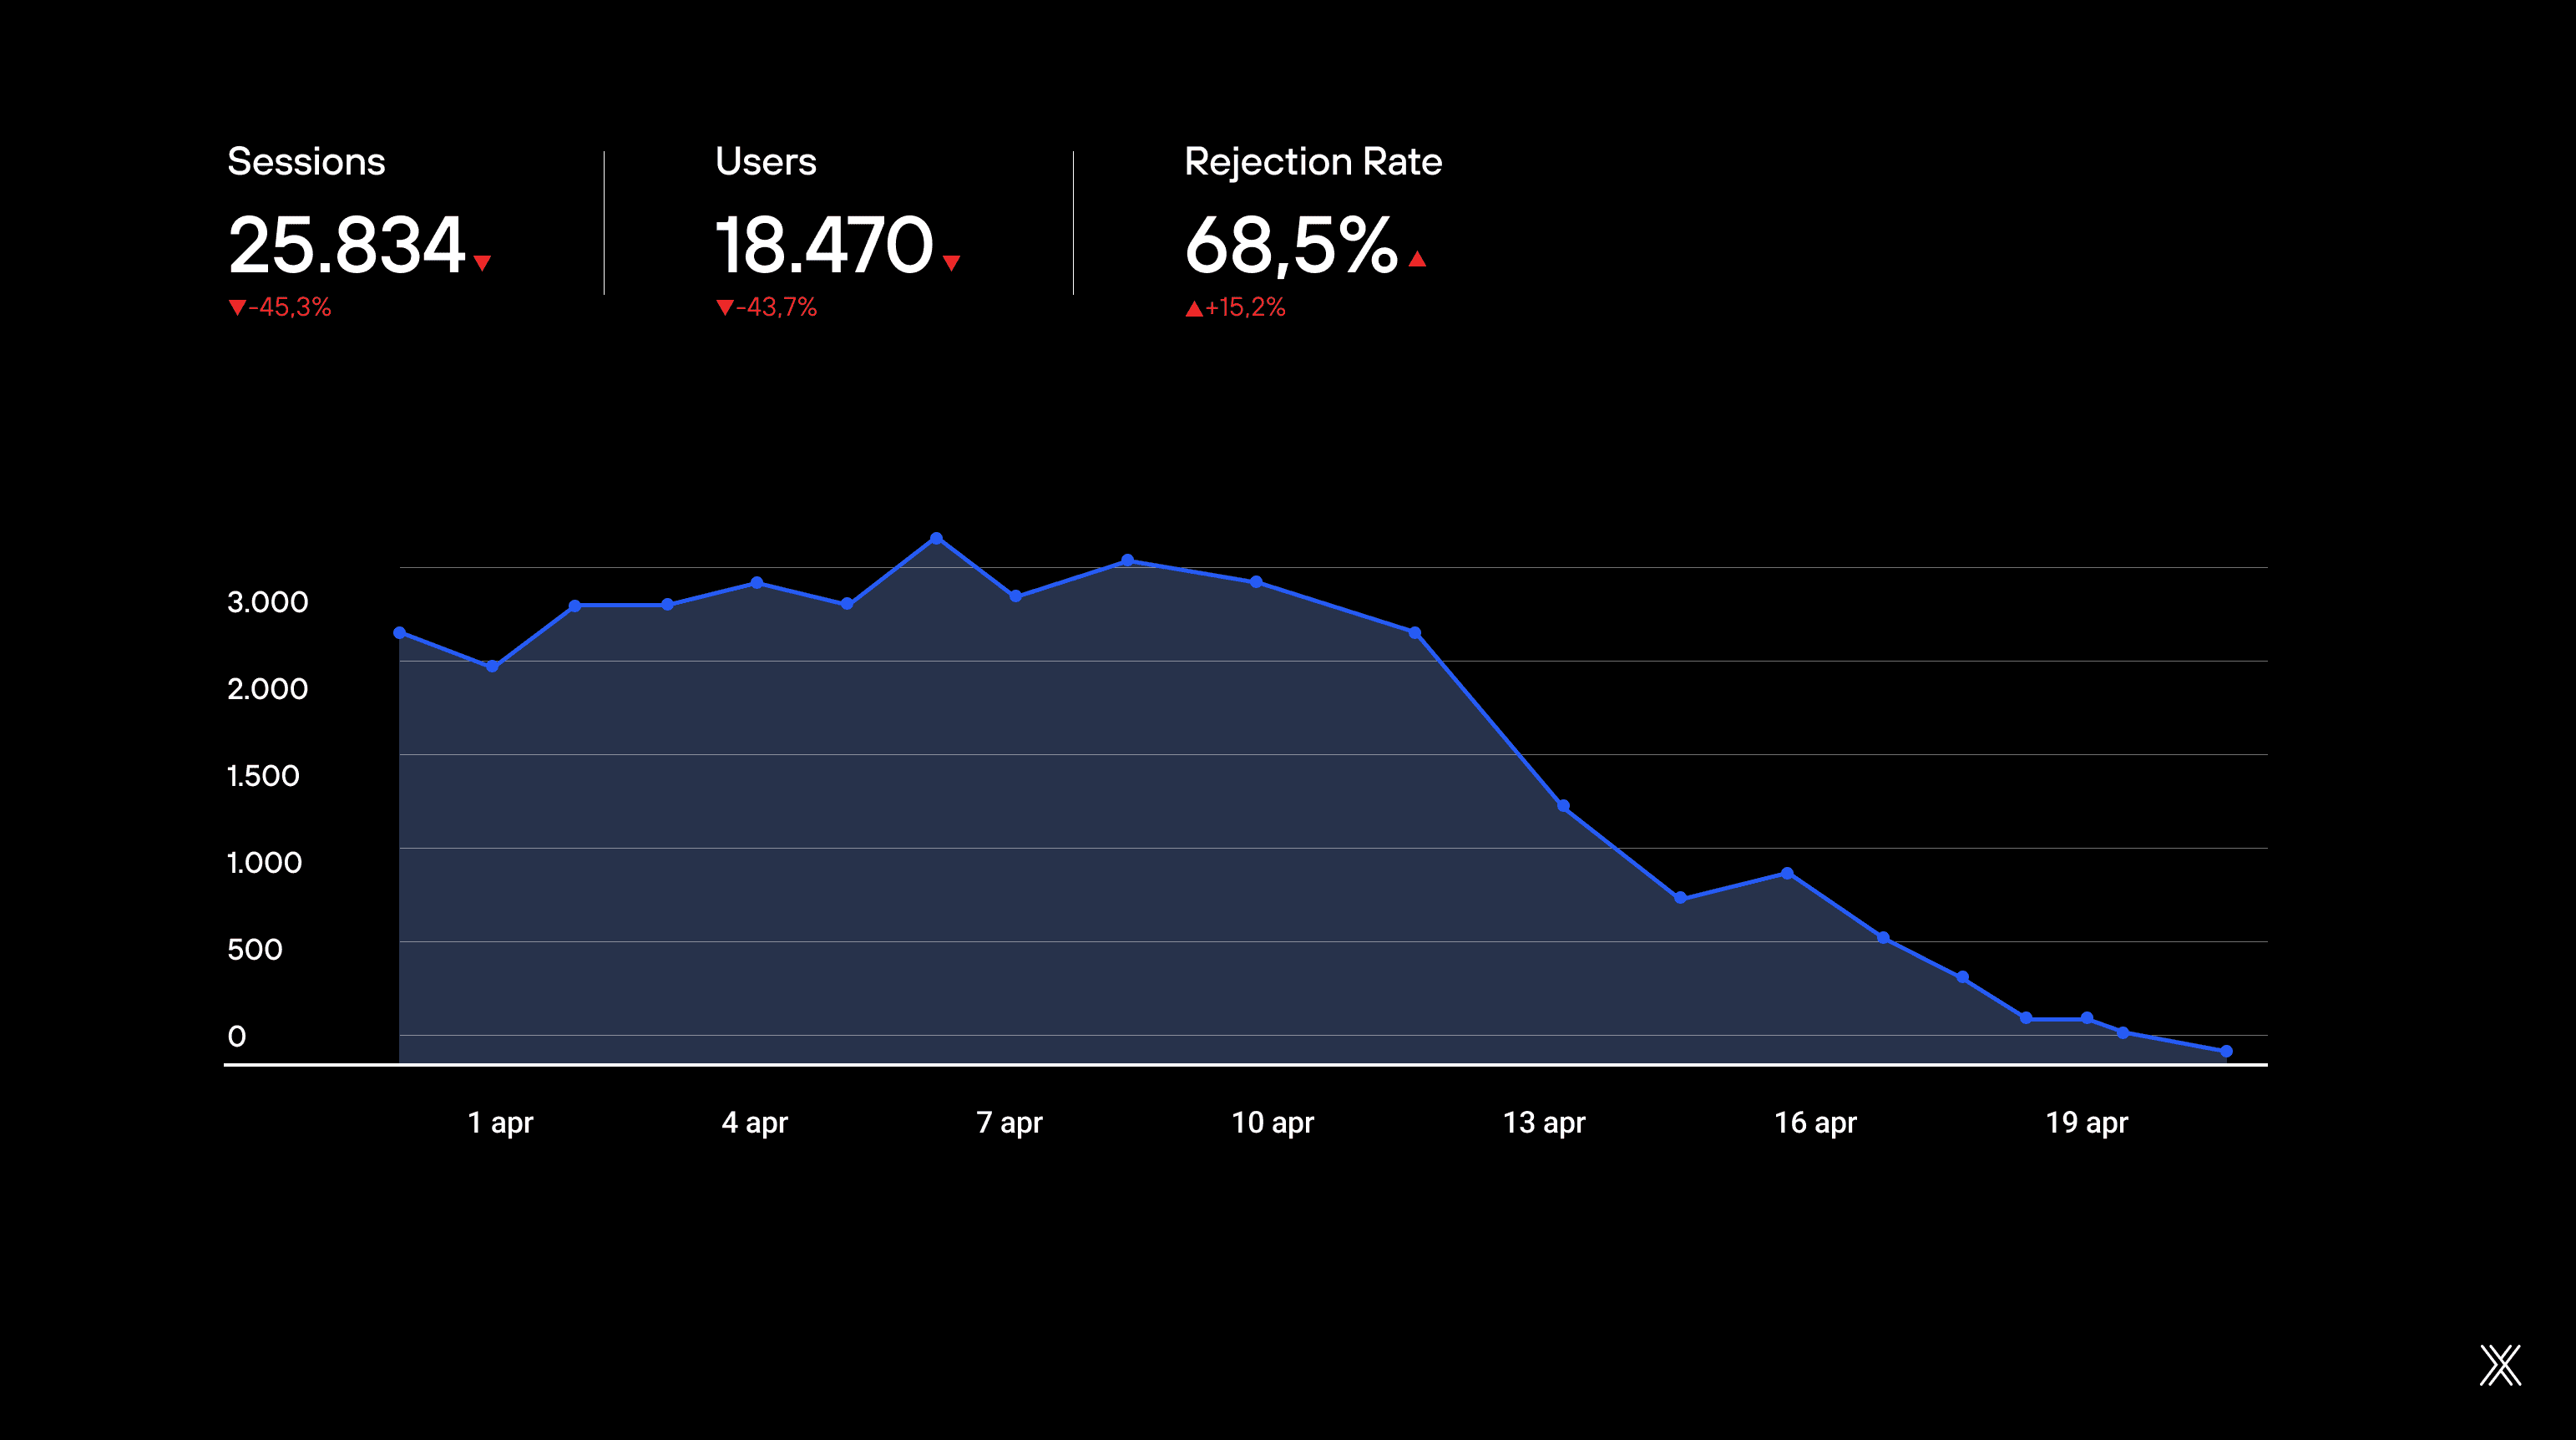Click the data point above 10 apr

coord(1256,581)
